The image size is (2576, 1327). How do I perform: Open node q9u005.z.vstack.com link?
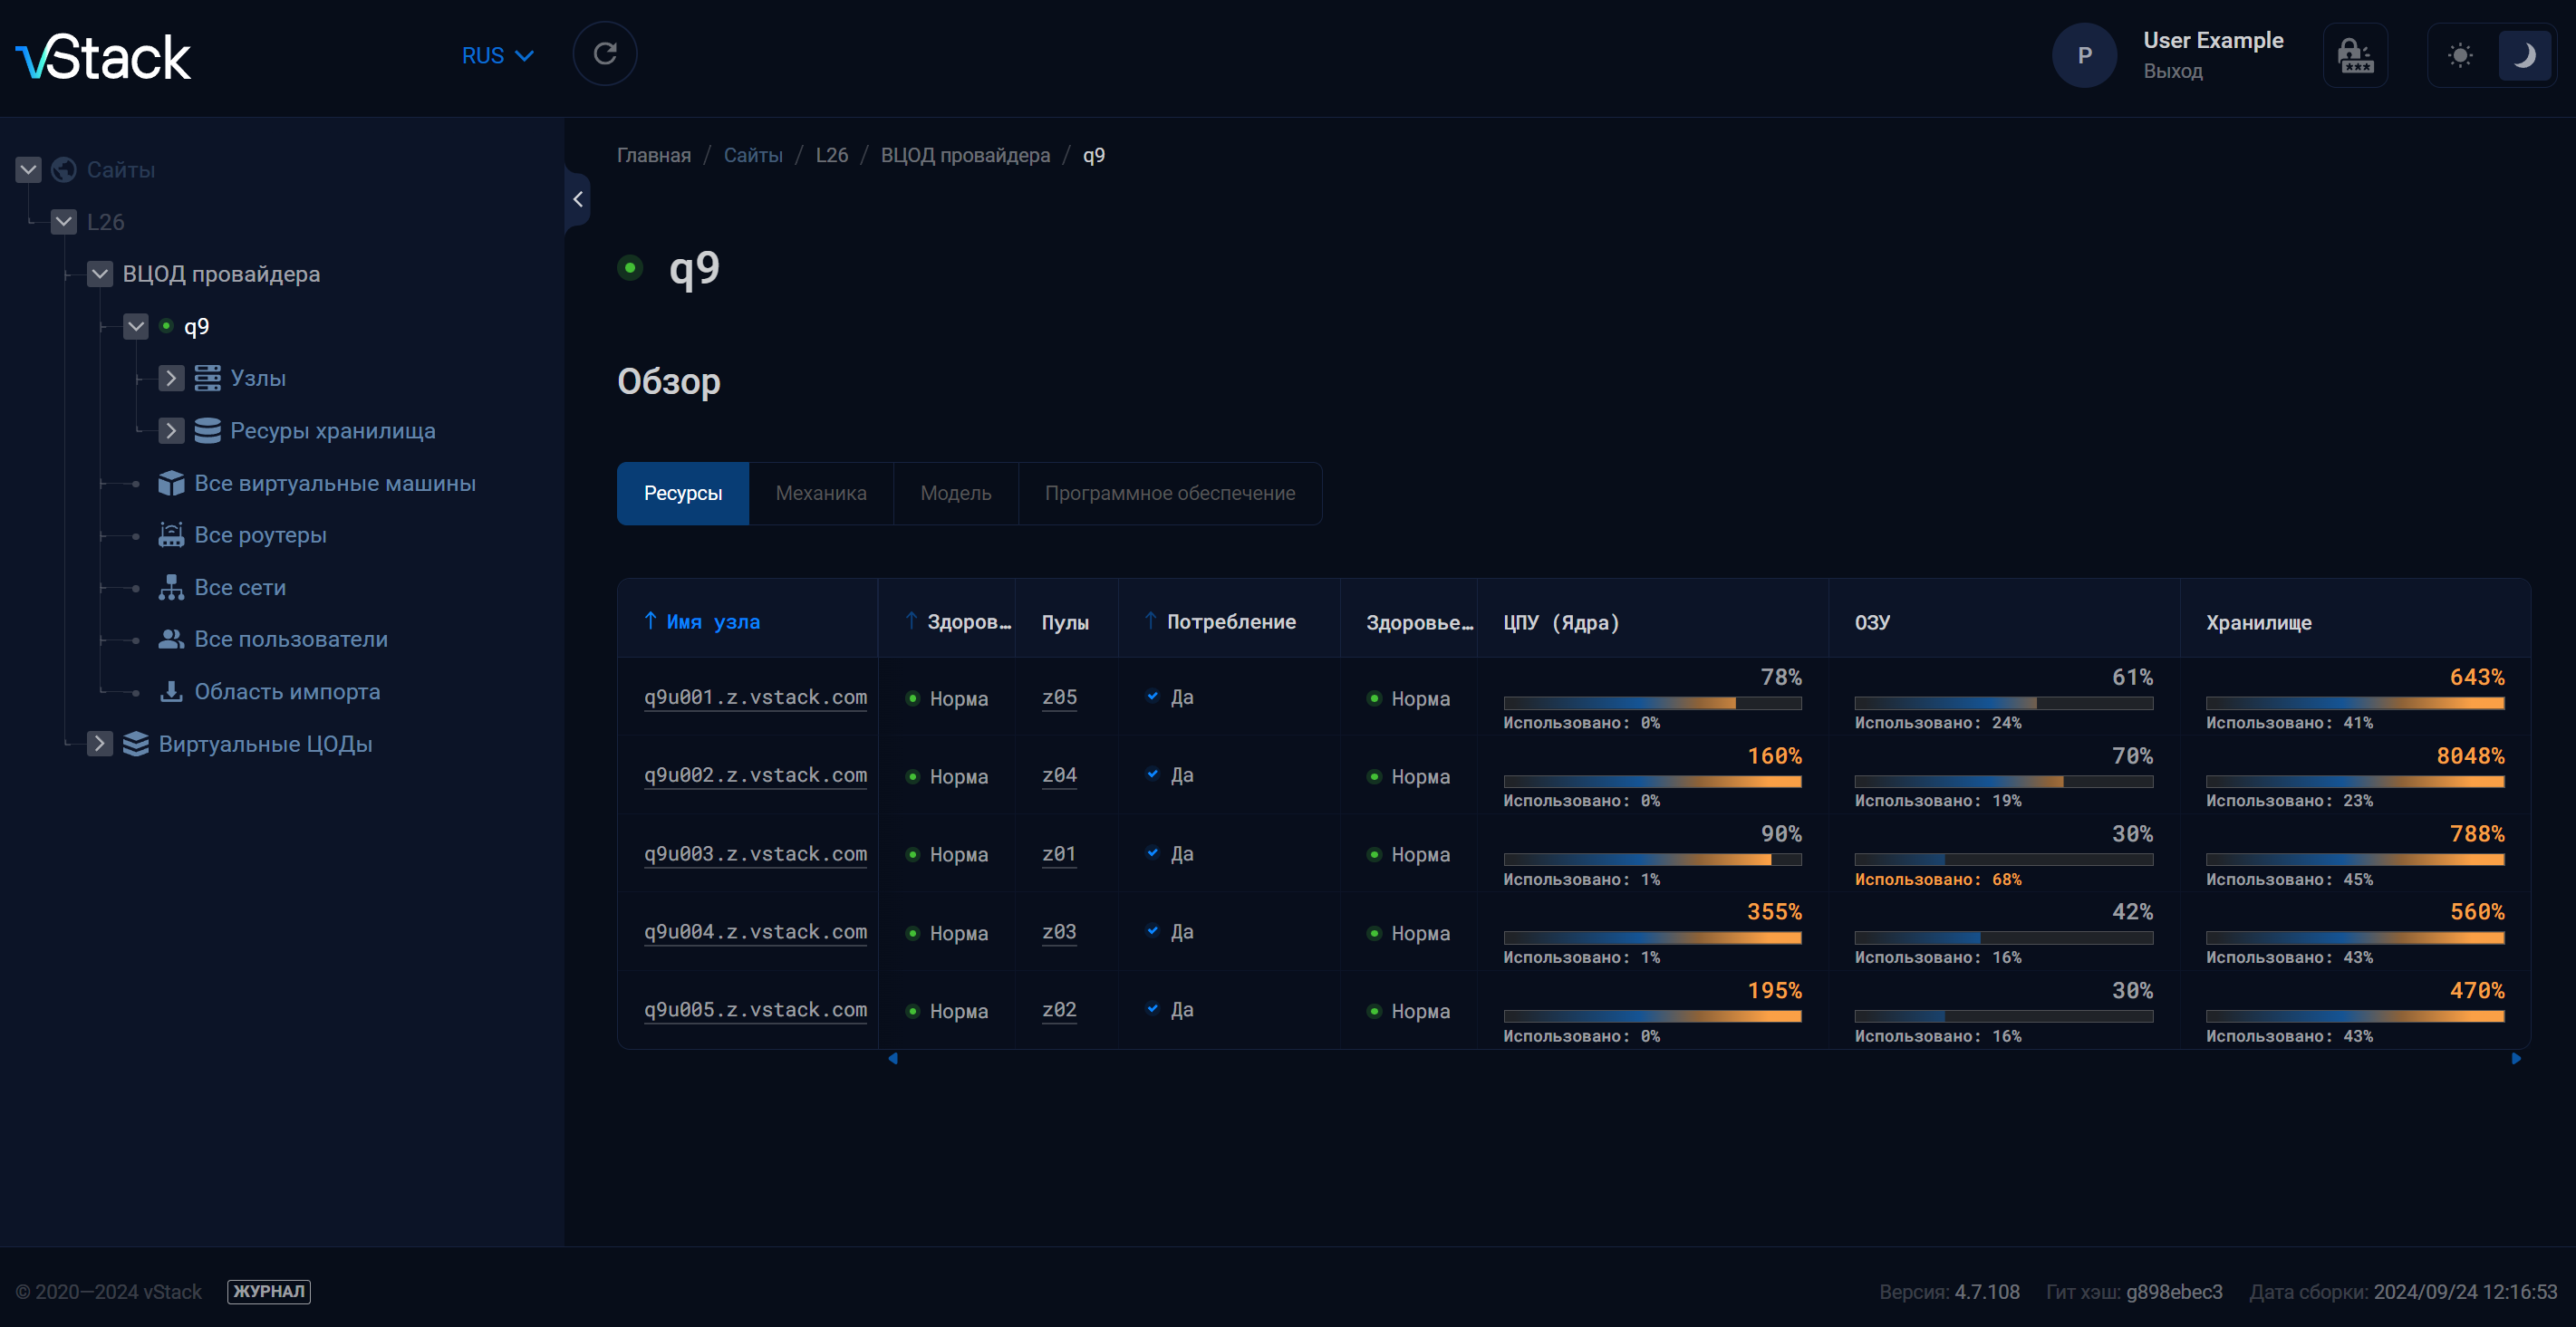[756, 1010]
